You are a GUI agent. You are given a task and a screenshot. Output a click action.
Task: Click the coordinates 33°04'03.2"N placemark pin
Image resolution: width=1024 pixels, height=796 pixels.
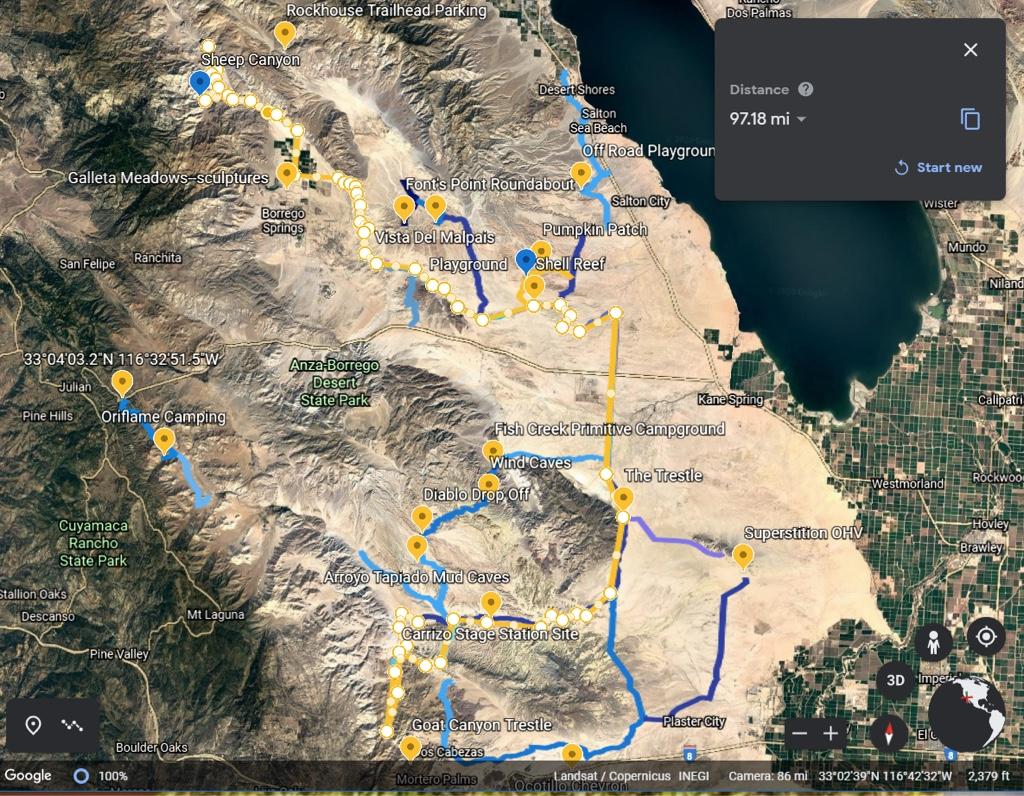click(121, 383)
